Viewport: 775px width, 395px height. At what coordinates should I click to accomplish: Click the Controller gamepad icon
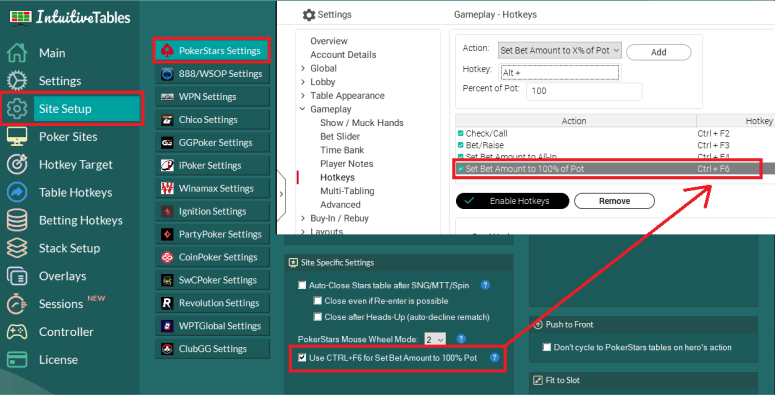(x=17, y=332)
